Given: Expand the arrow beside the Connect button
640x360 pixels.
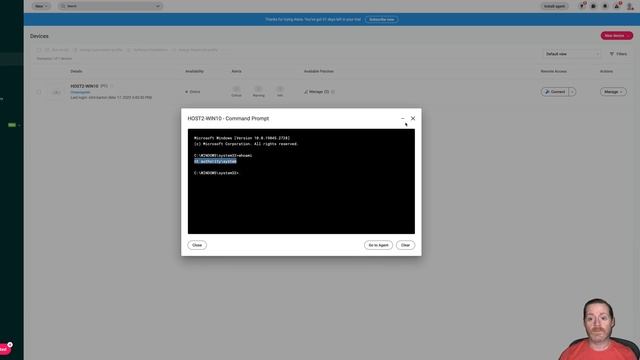Looking at the screenshot, I should (x=572, y=92).
